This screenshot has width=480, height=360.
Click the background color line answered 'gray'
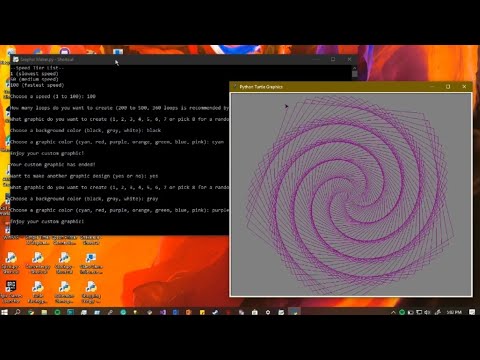point(84,199)
